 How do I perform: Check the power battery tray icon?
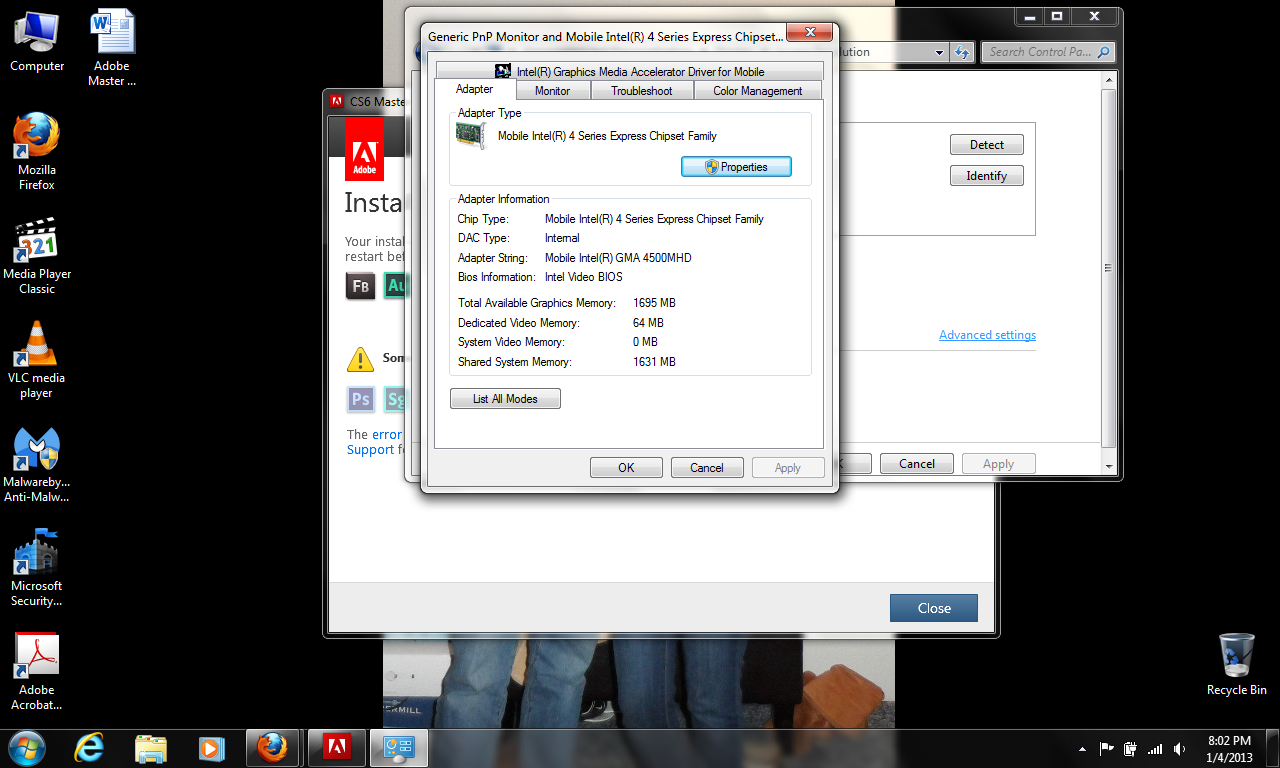coord(1131,748)
